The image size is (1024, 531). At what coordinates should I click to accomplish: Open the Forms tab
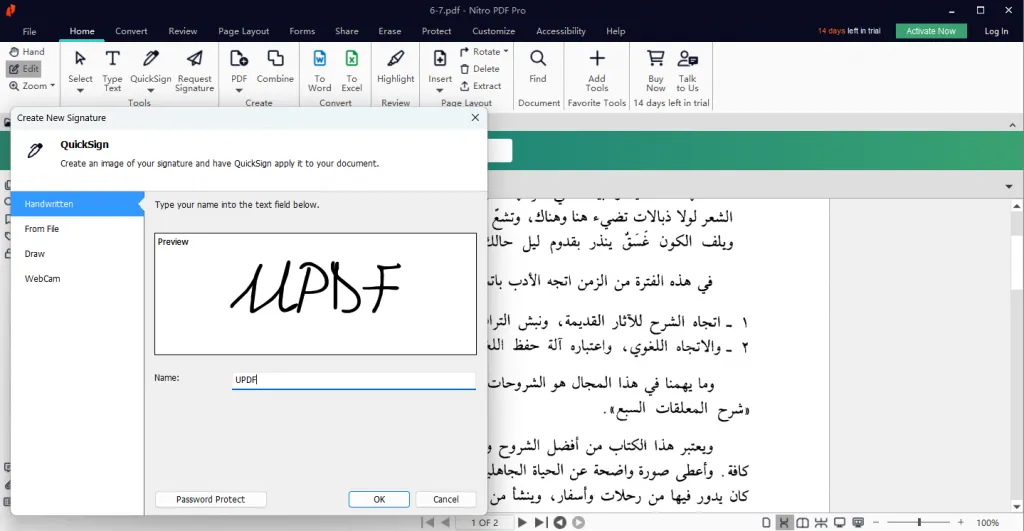tap(302, 31)
